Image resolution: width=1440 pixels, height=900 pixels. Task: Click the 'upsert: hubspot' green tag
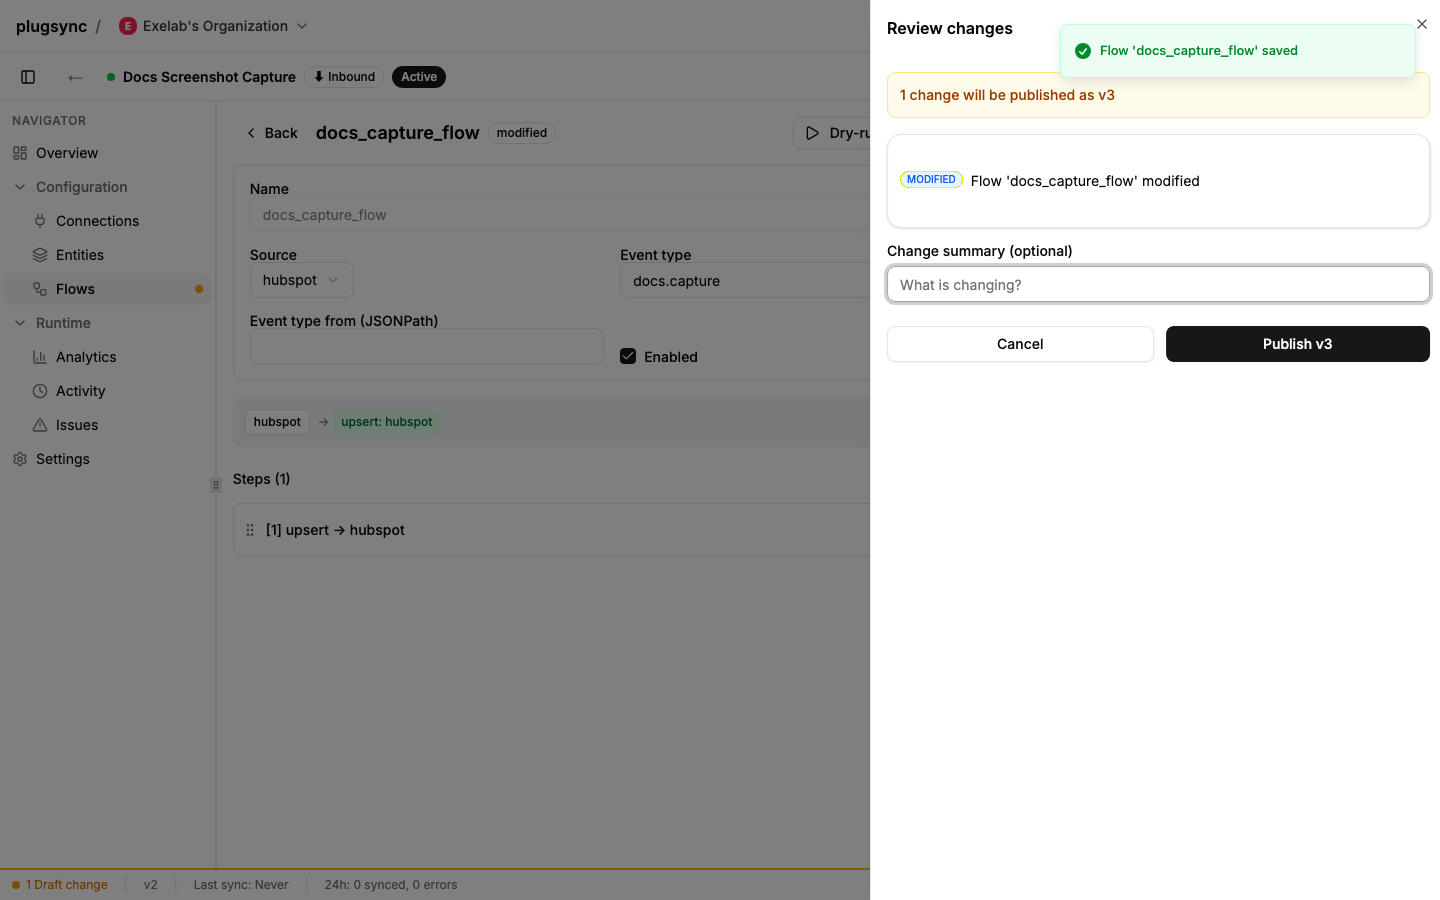[x=387, y=422]
